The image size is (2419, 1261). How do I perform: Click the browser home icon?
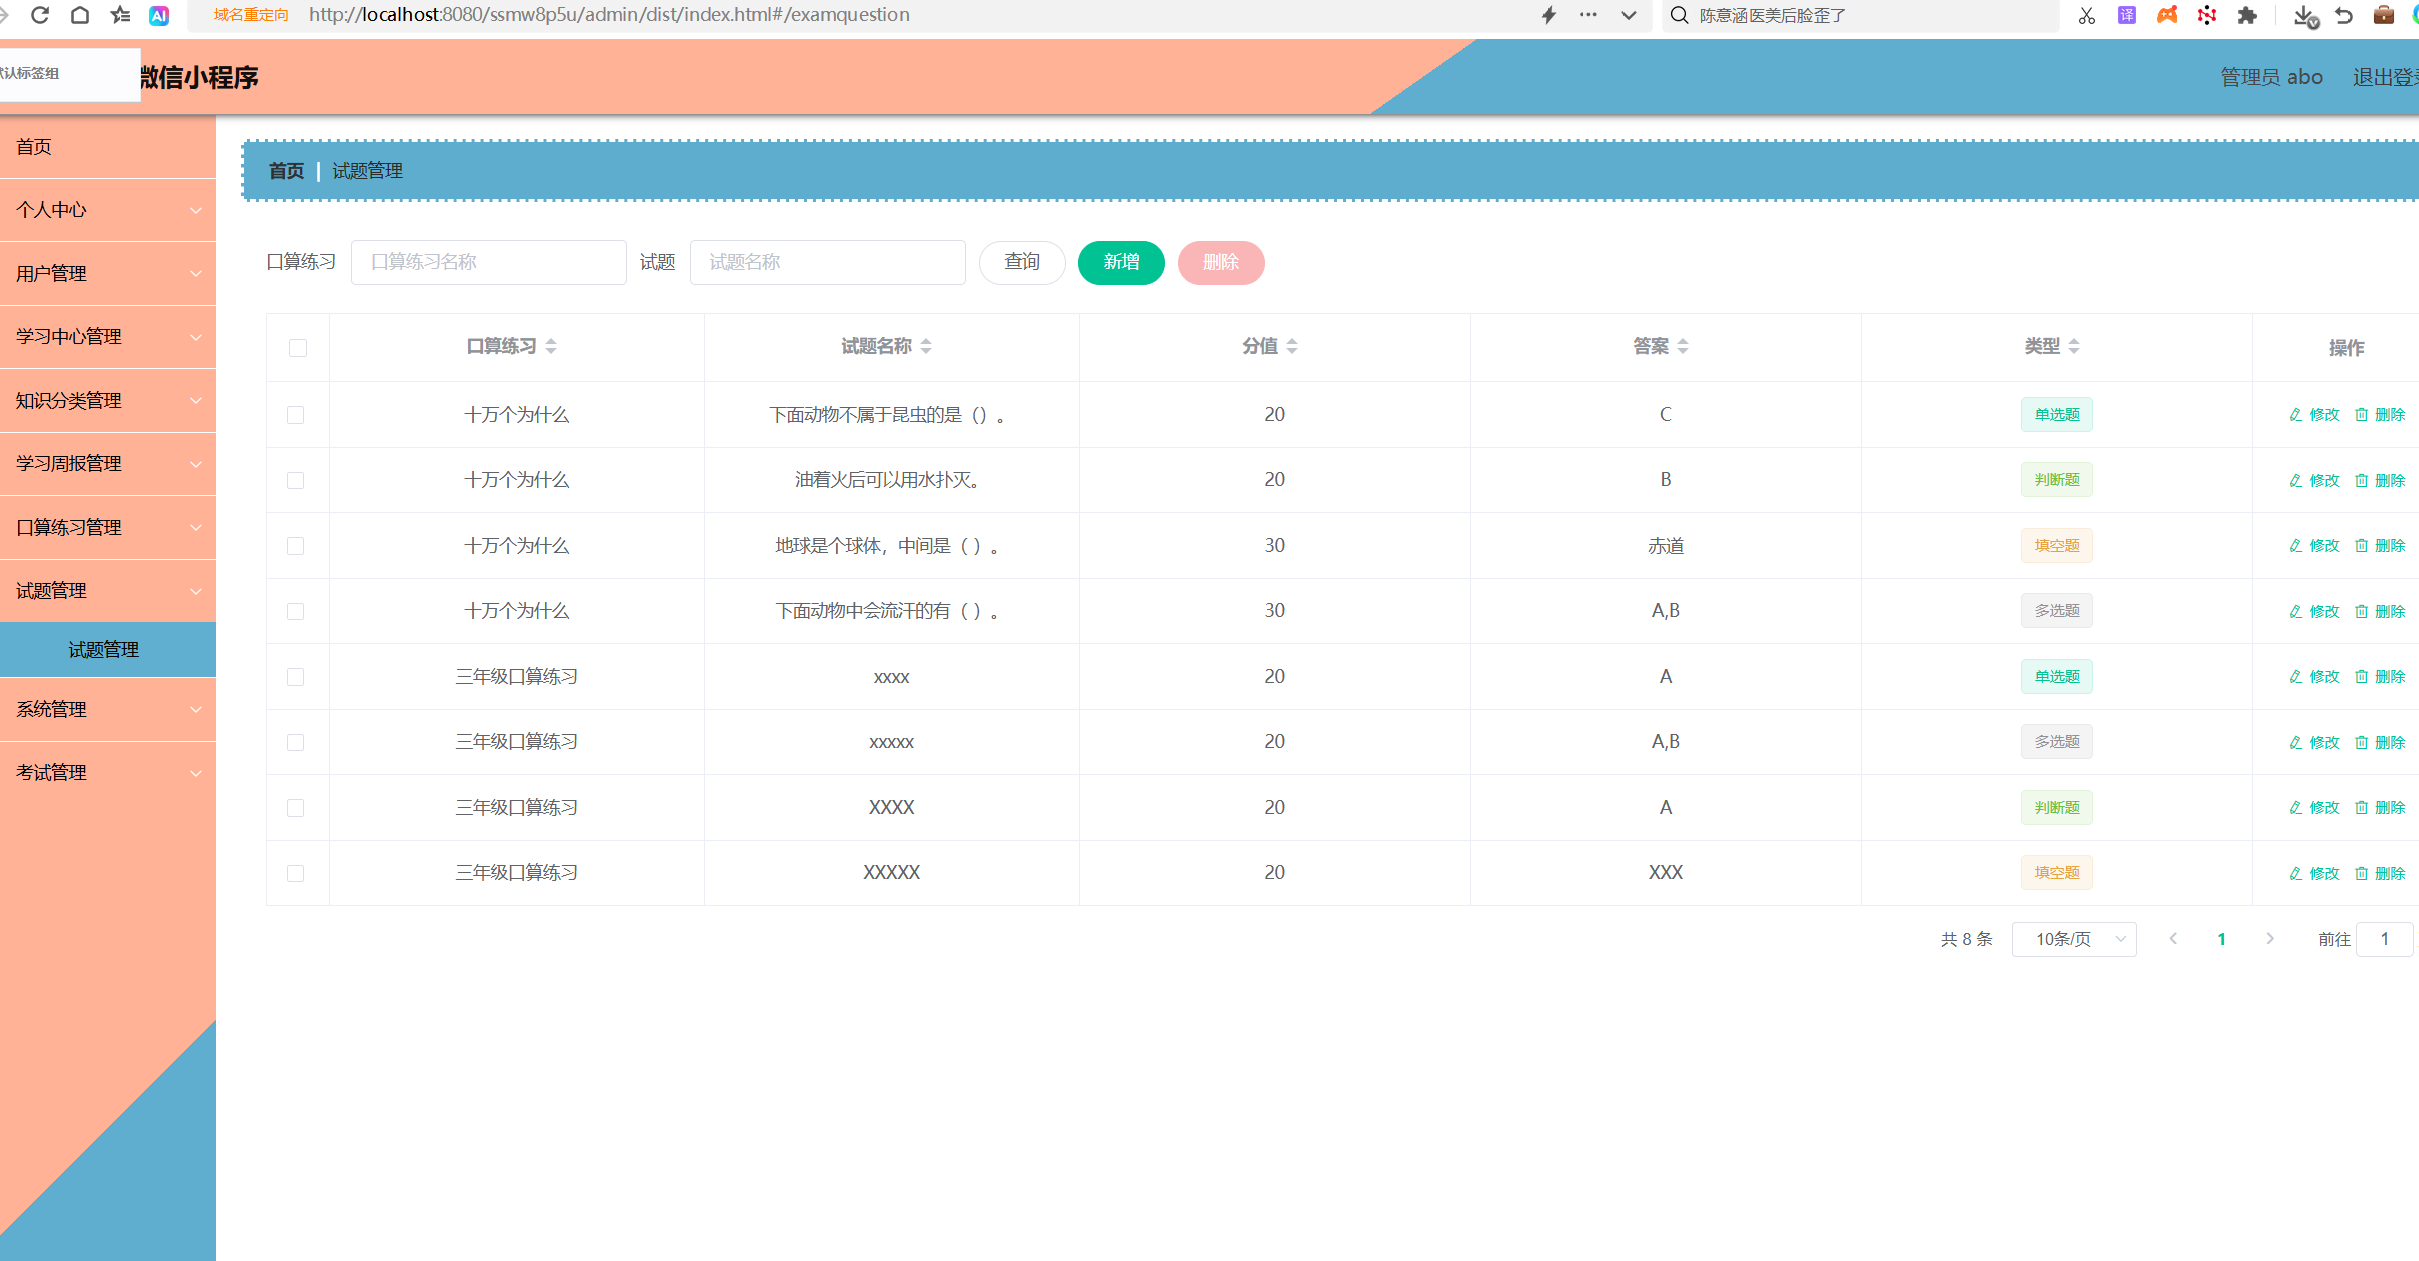(80, 15)
